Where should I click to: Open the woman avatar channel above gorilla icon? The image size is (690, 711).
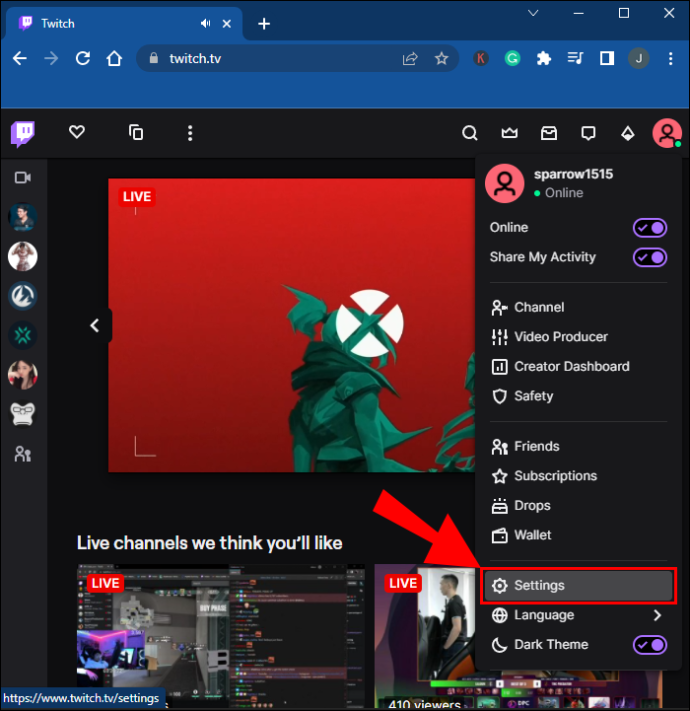(23, 375)
